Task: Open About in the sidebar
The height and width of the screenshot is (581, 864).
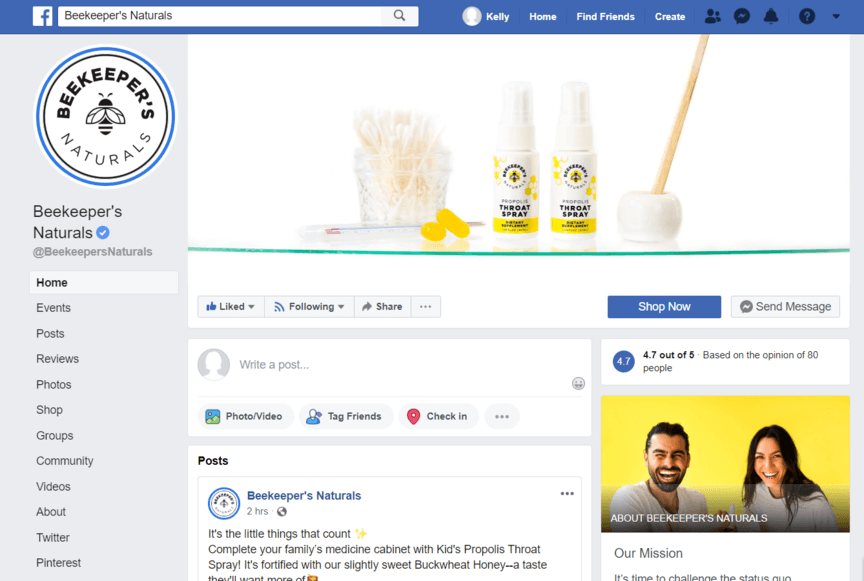Action: pyautogui.click(x=51, y=512)
